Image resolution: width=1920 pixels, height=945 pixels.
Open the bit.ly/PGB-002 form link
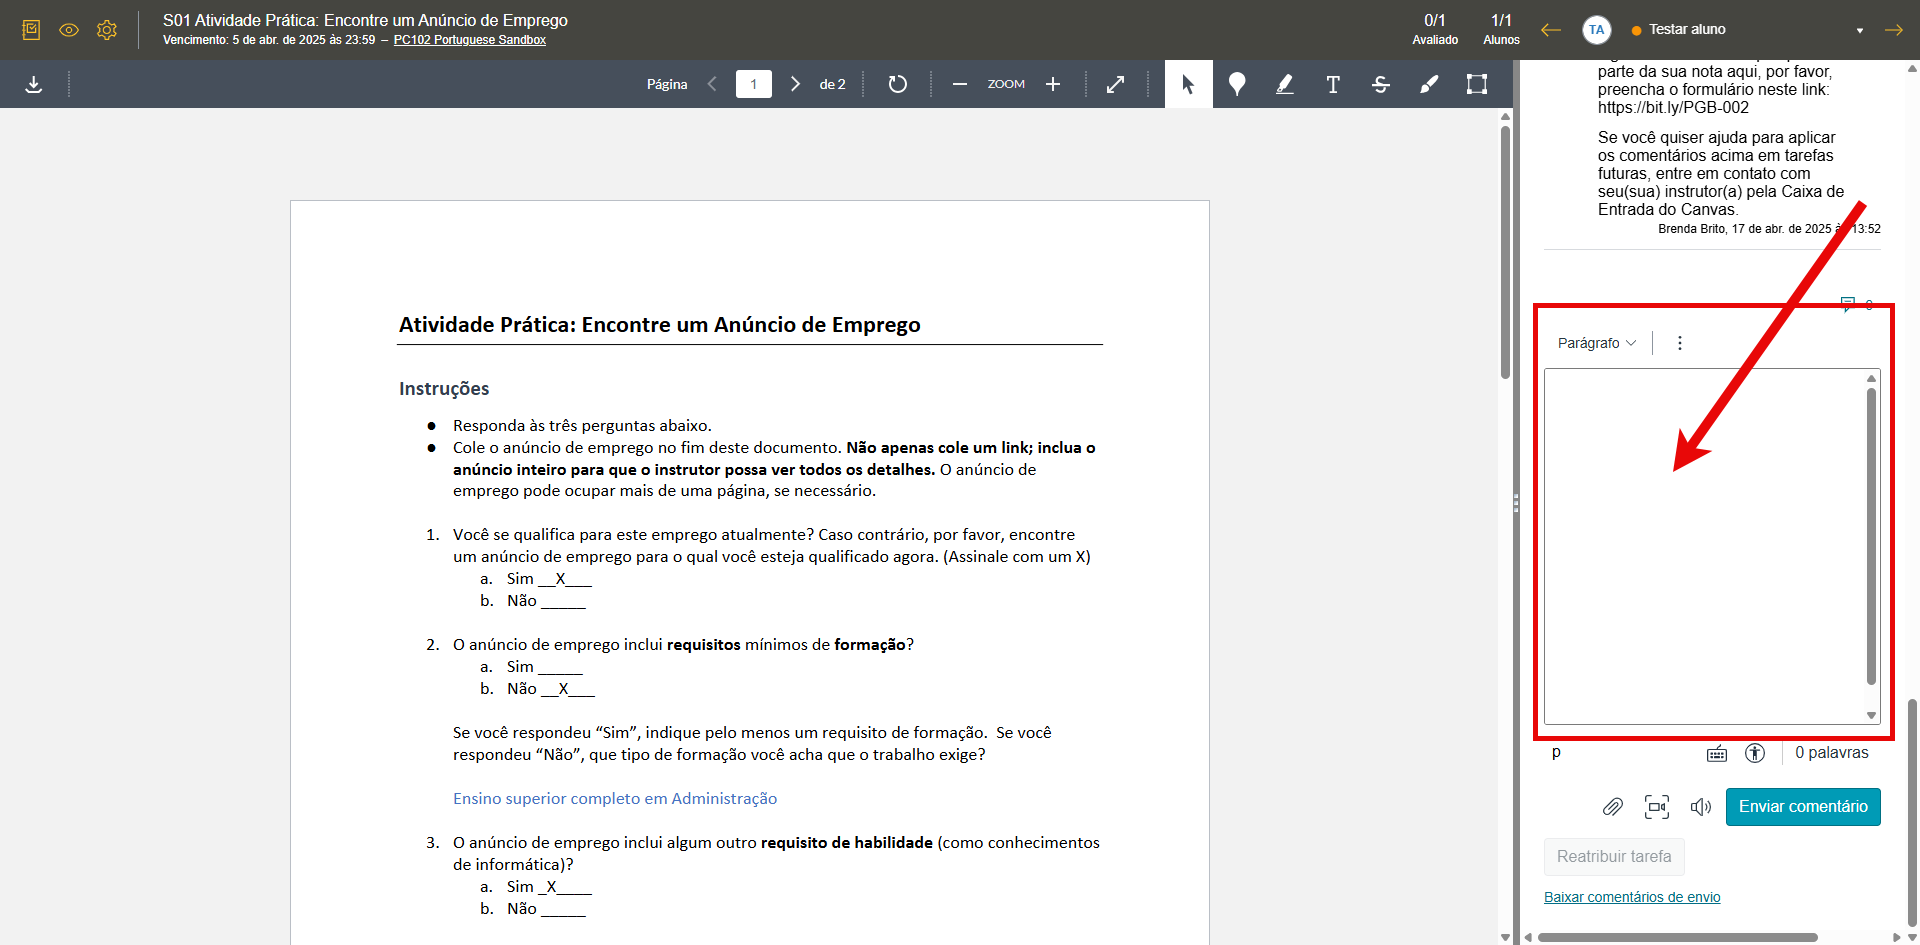coord(1673,108)
